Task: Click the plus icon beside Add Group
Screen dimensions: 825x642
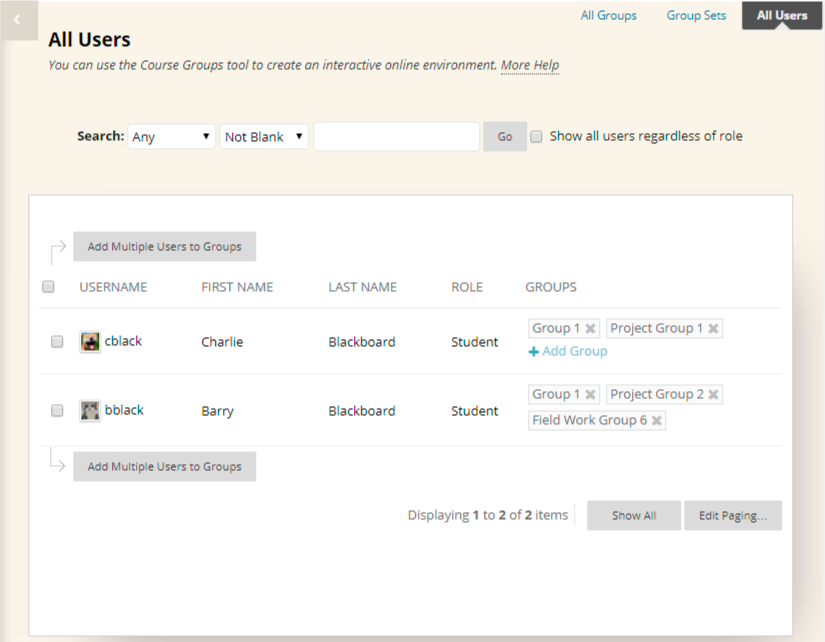Action: (534, 352)
